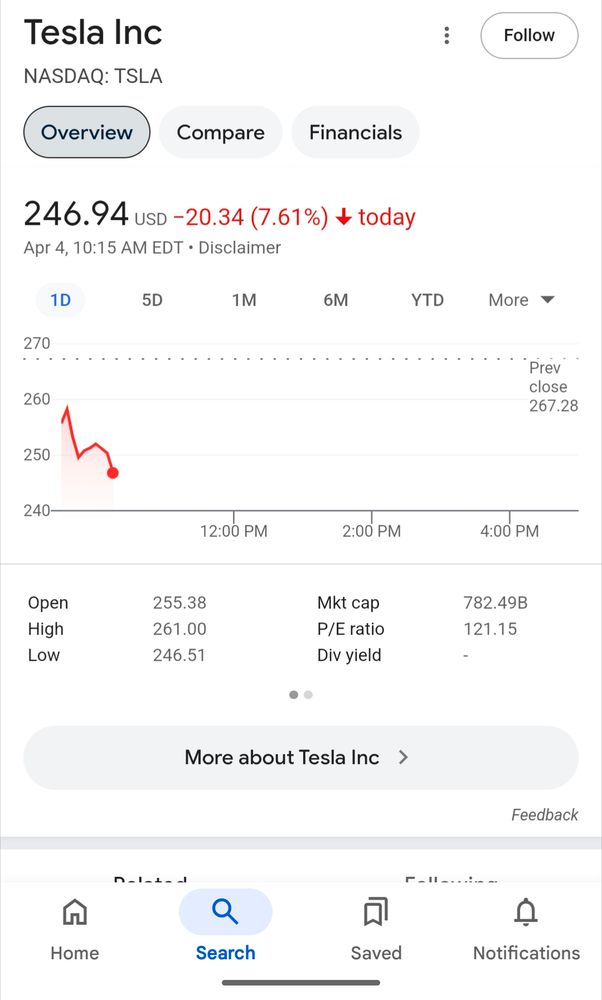Open the three-dot more options menu
The height and width of the screenshot is (1000, 602).
(x=446, y=36)
